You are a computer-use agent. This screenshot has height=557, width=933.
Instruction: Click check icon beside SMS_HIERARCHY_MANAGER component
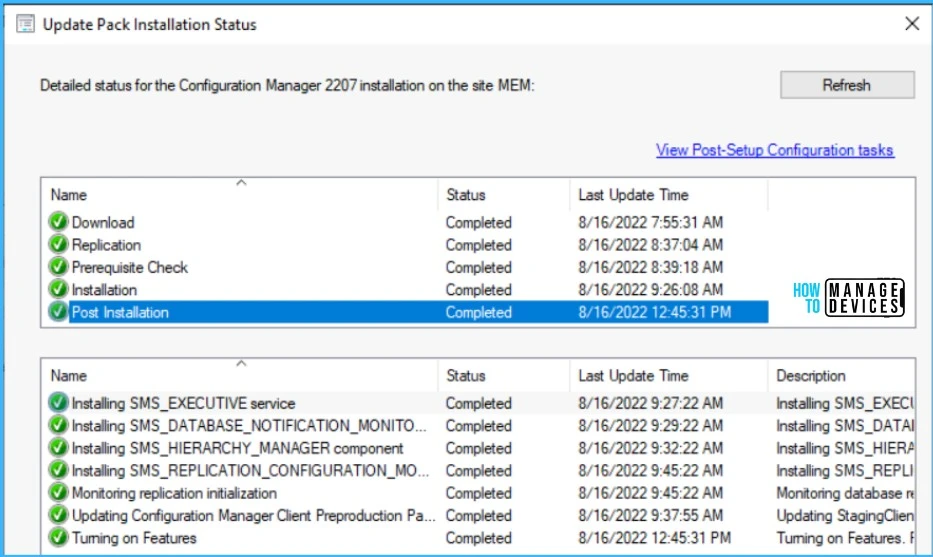[x=58, y=448]
